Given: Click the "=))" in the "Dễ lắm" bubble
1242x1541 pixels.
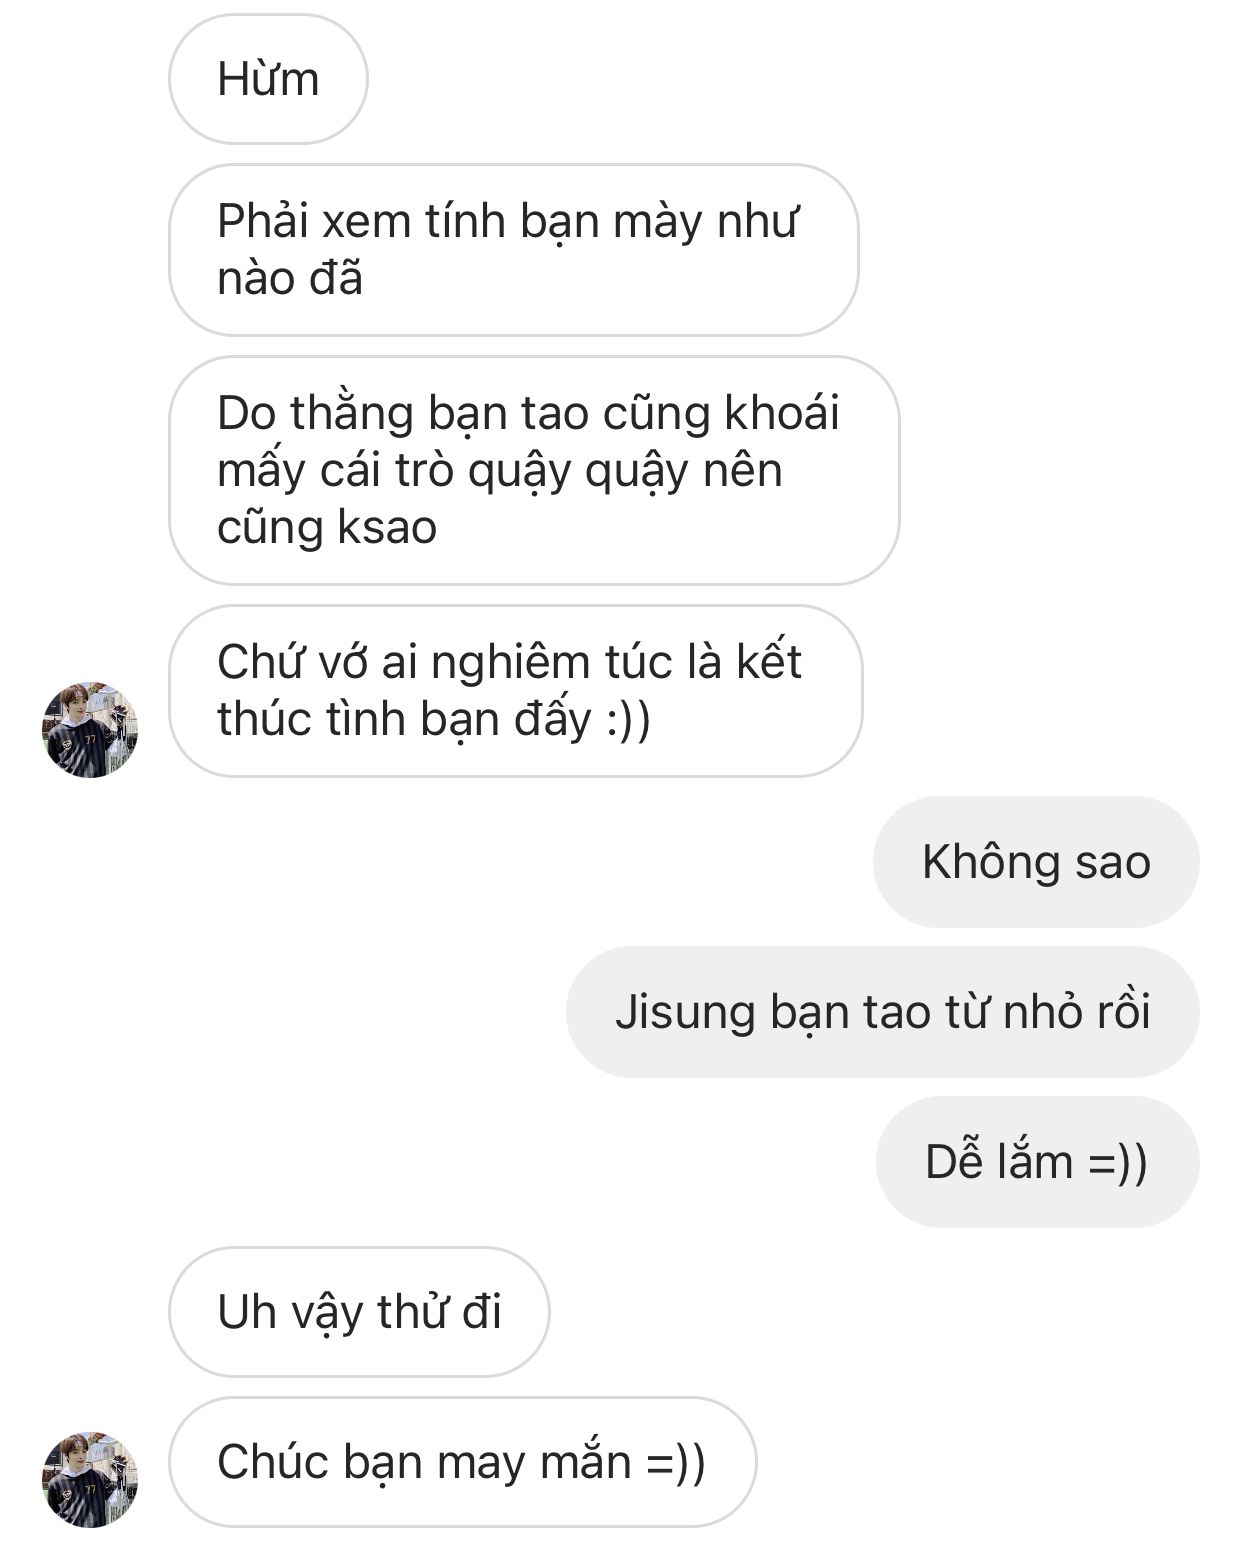Looking at the screenshot, I should (1118, 1163).
